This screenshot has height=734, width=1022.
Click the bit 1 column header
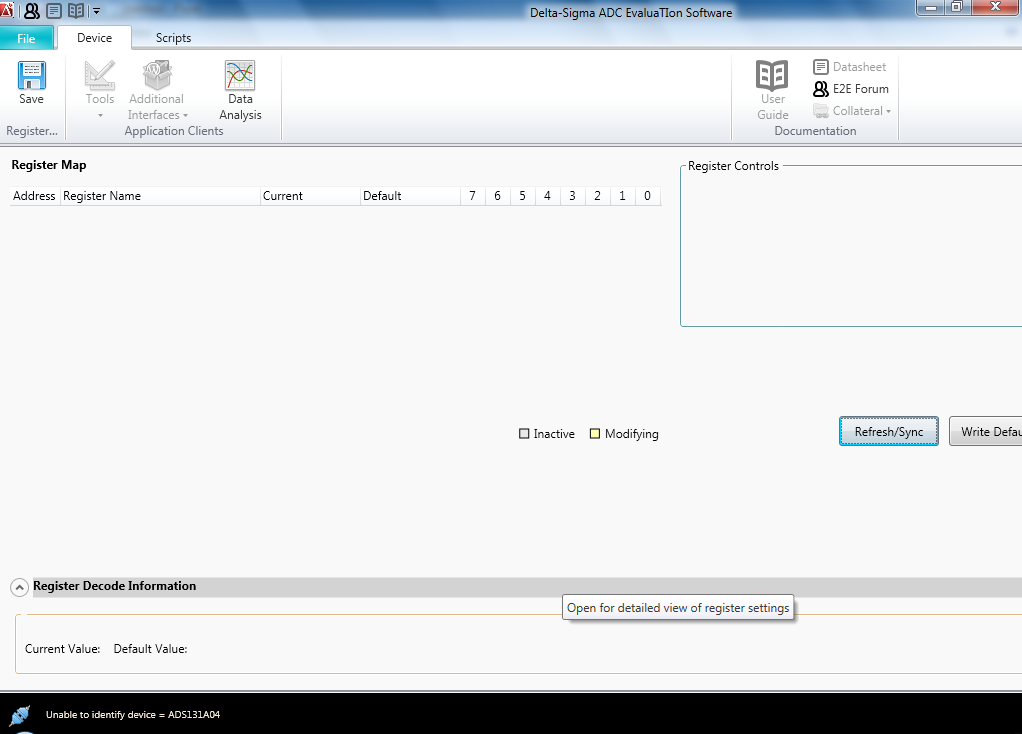(x=622, y=196)
